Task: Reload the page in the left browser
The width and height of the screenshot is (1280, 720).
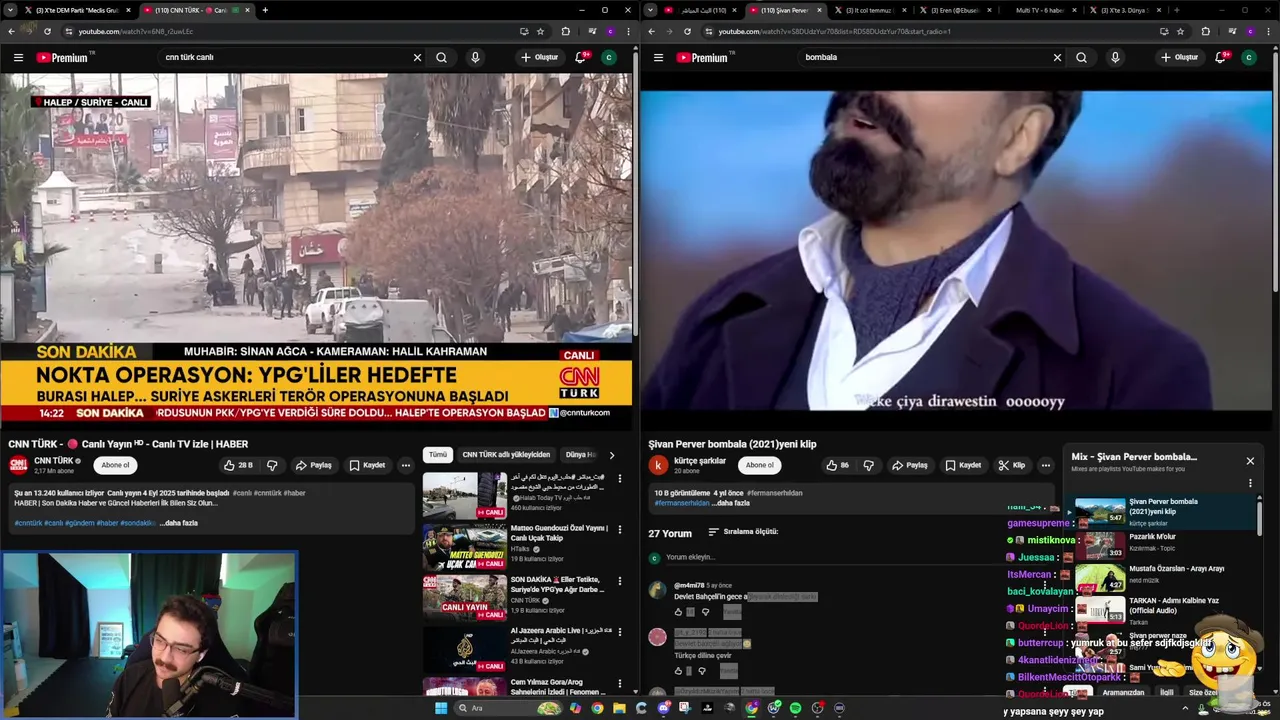Action: [46, 31]
